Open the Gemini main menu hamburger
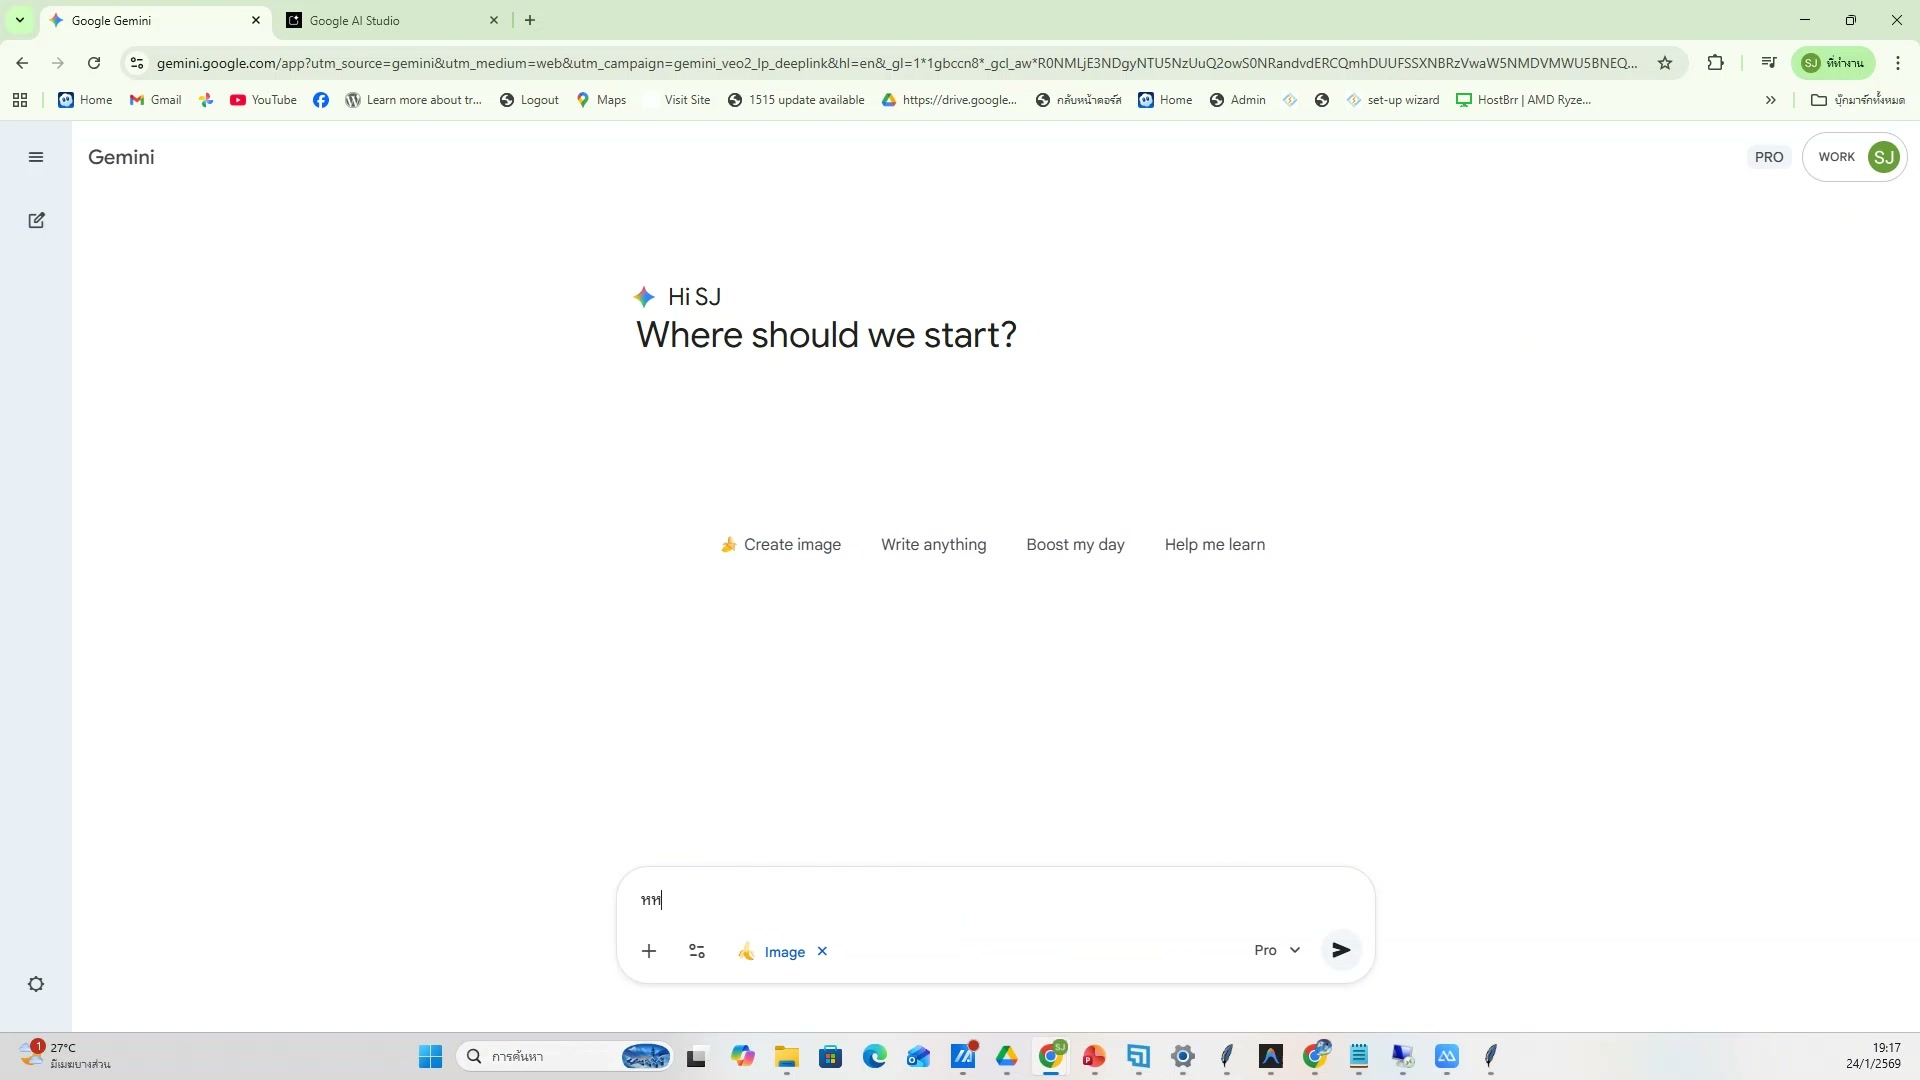Screen dimensions: 1920x1080 click(x=36, y=157)
